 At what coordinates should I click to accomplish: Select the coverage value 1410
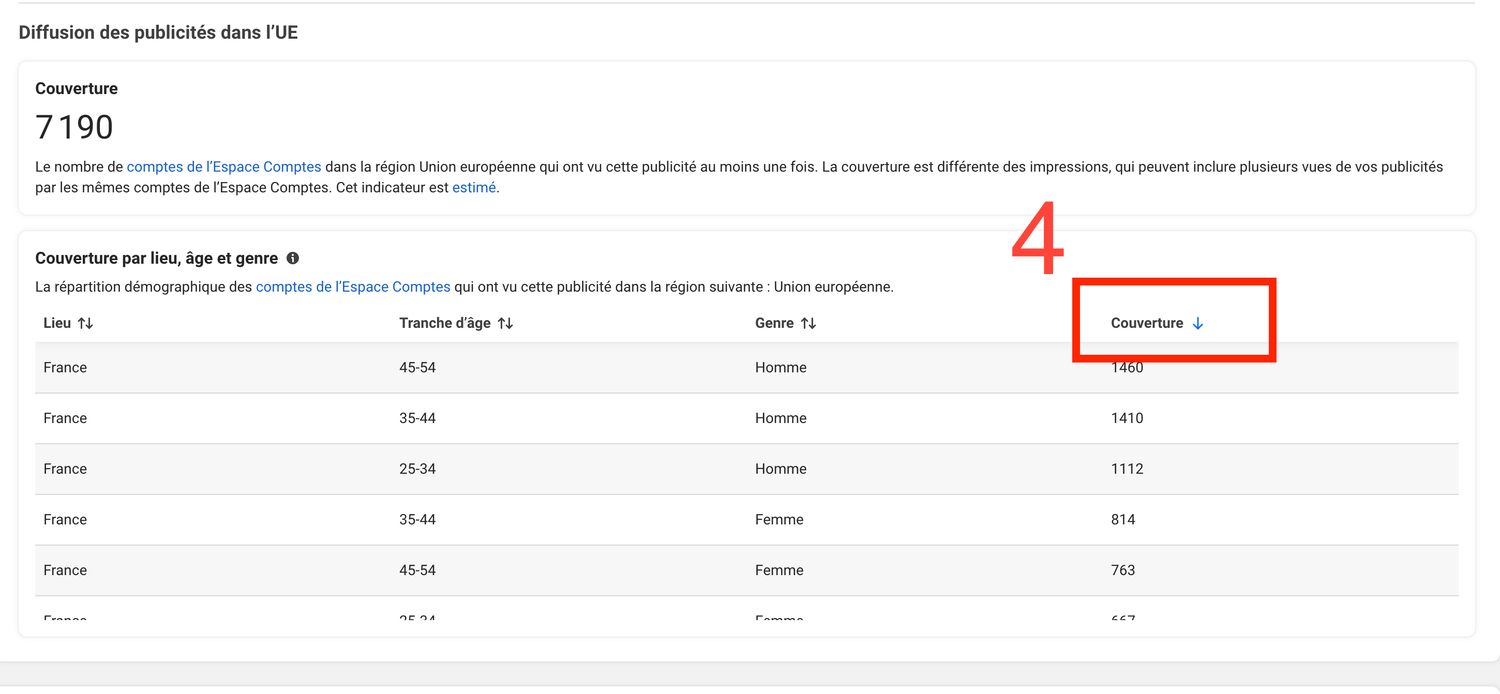(1127, 418)
